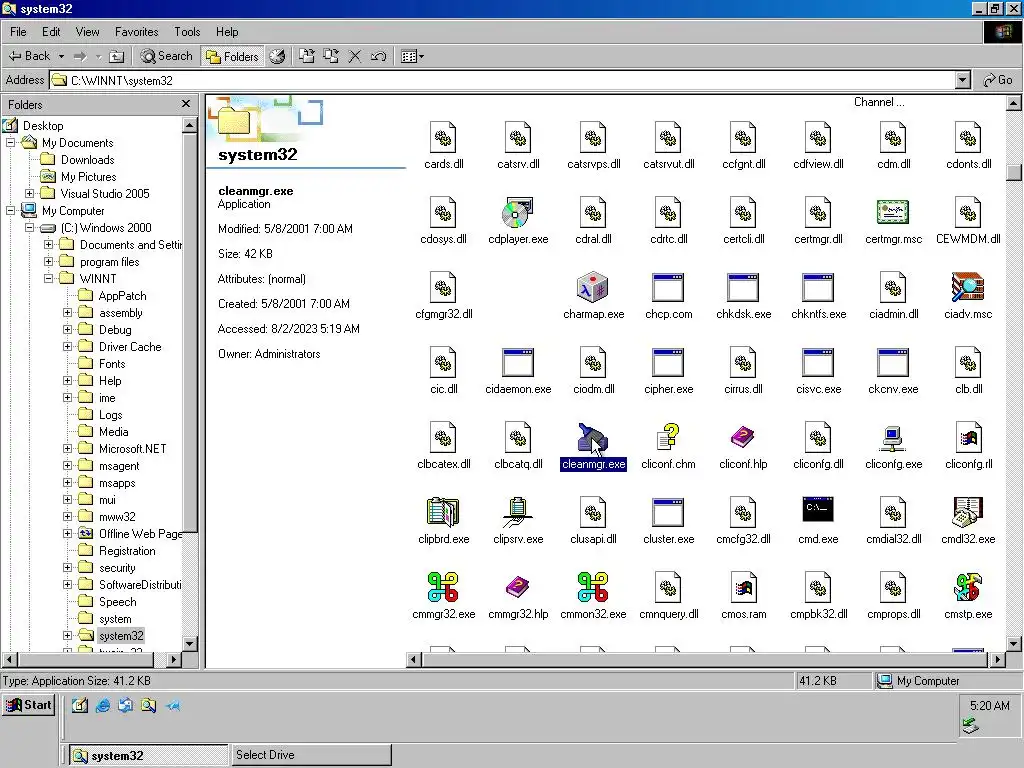Click the address input field

click(503, 80)
